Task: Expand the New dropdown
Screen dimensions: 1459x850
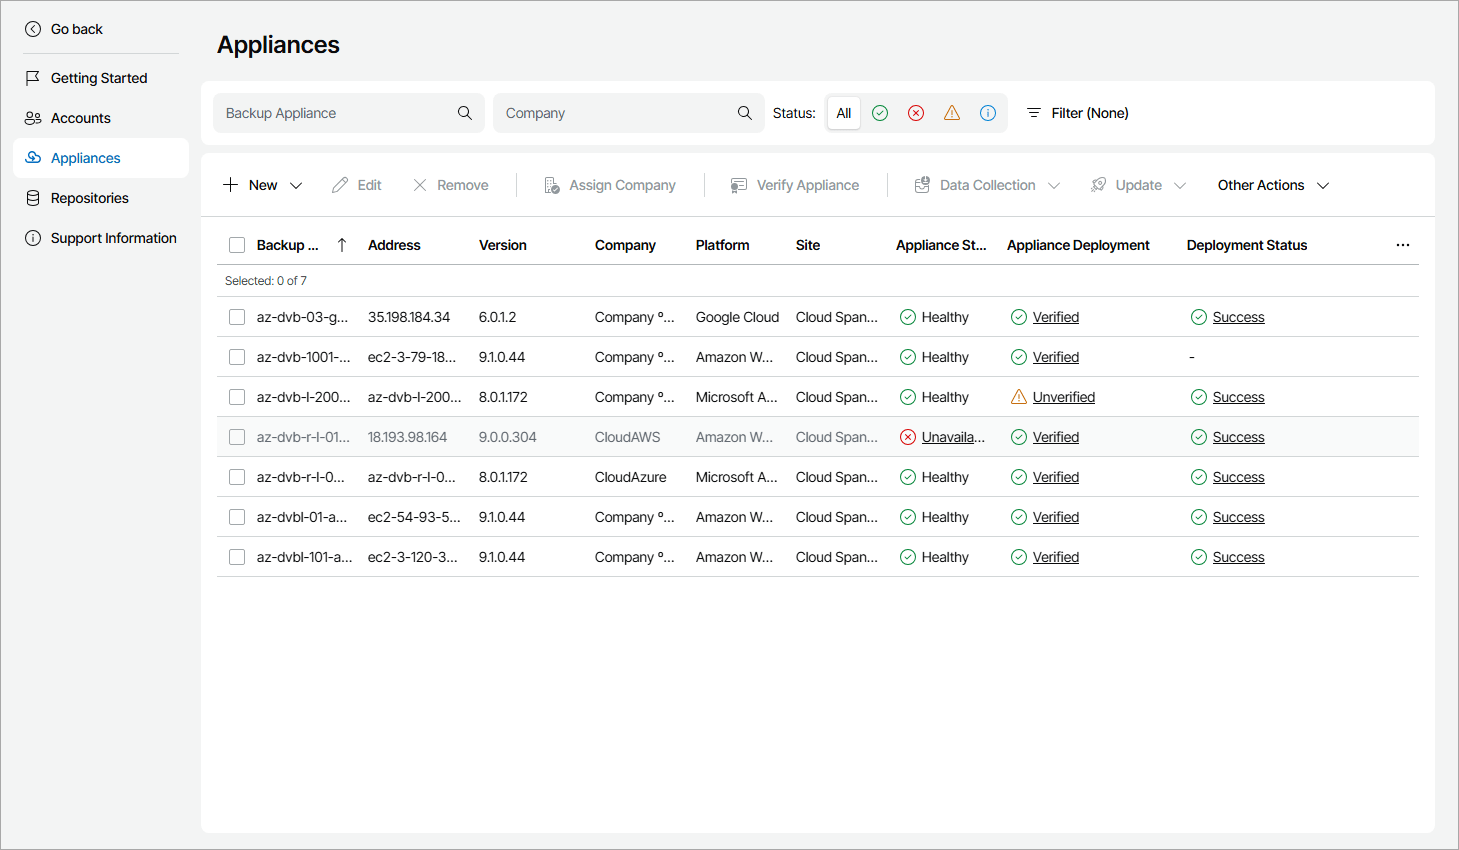Action: pyautogui.click(x=297, y=184)
